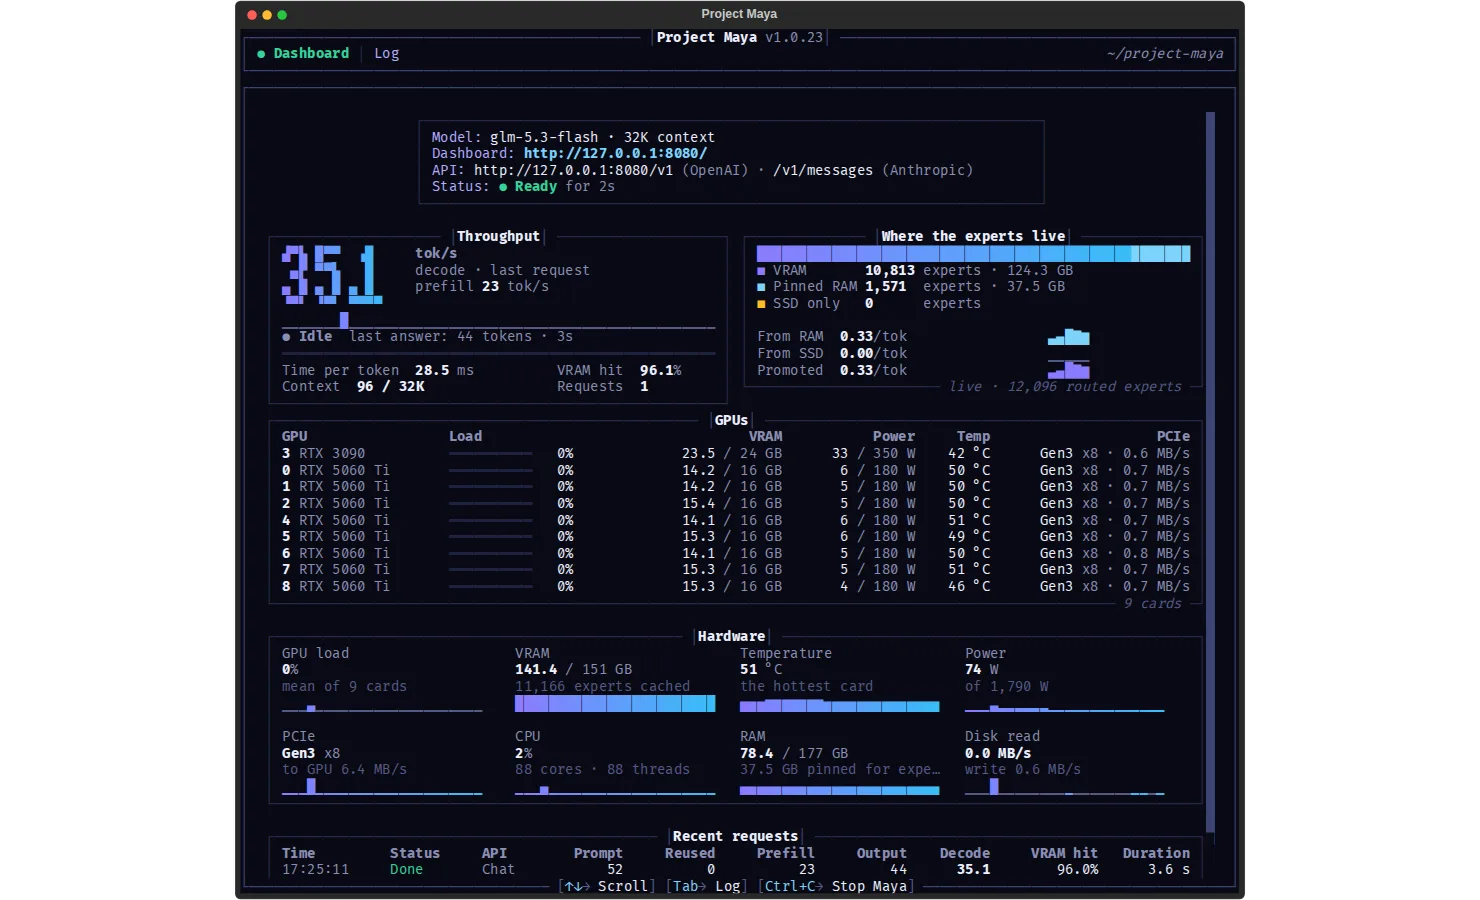Click the VRAM hit 96.1% value
Image resolution: width=1480 pixels, height=900 pixels.
[660, 370]
